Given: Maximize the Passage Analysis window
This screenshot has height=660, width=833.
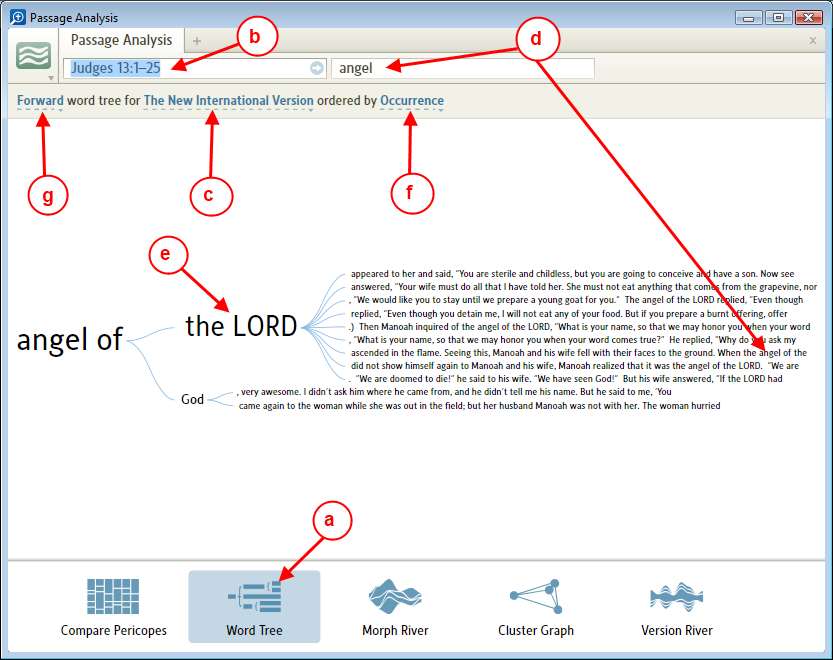Looking at the screenshot, I should point(778,18).
